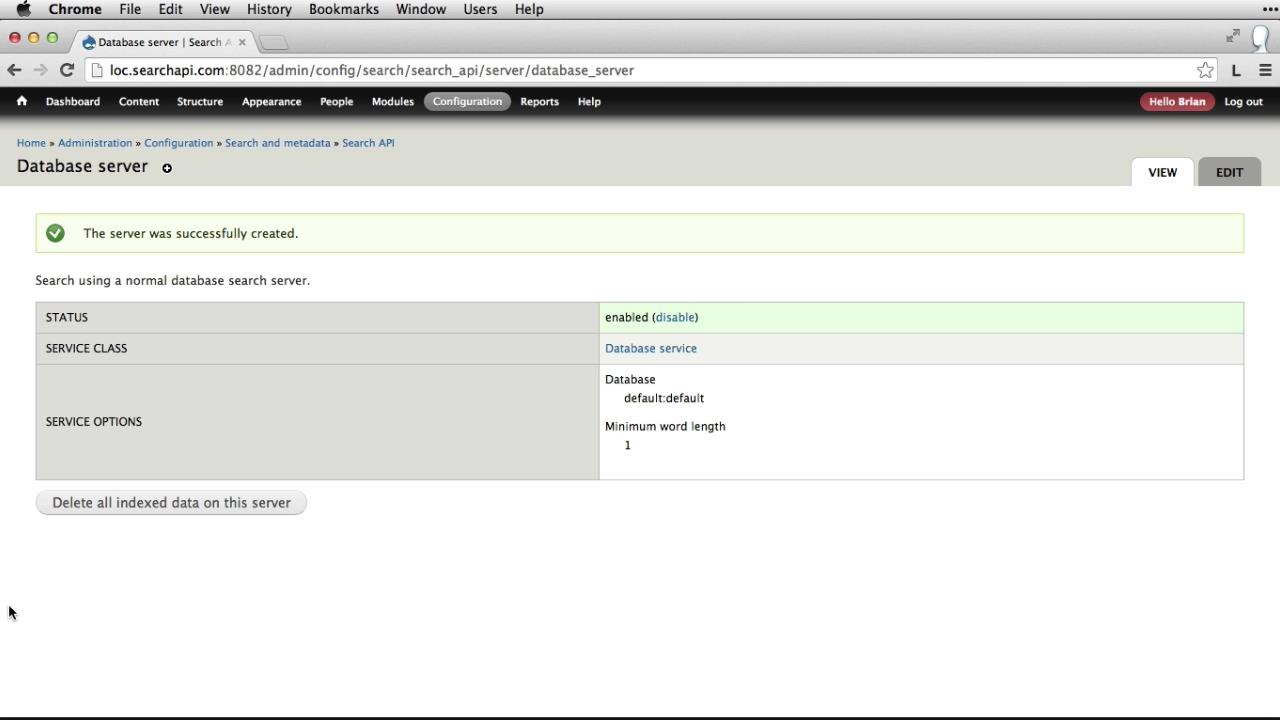
Task: Click Delete all indexed data on this server
Action: tap(171, 503)
